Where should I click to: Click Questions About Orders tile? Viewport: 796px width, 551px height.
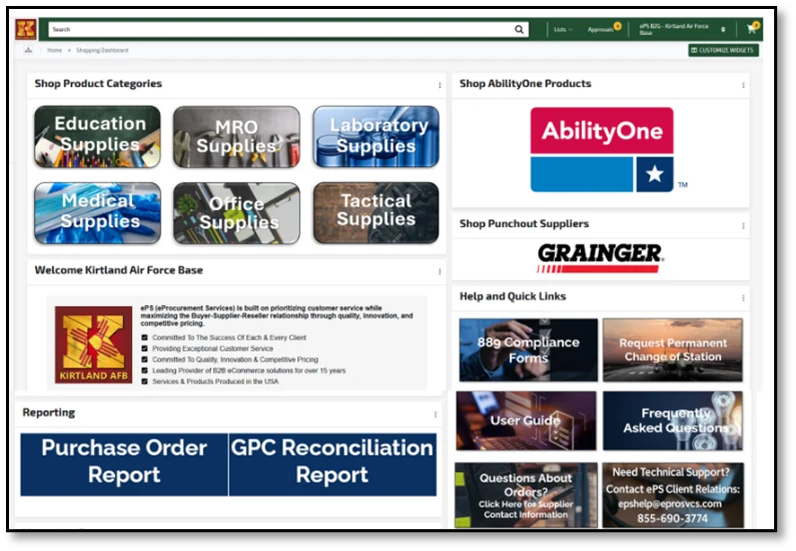click(x=526, y=495)
